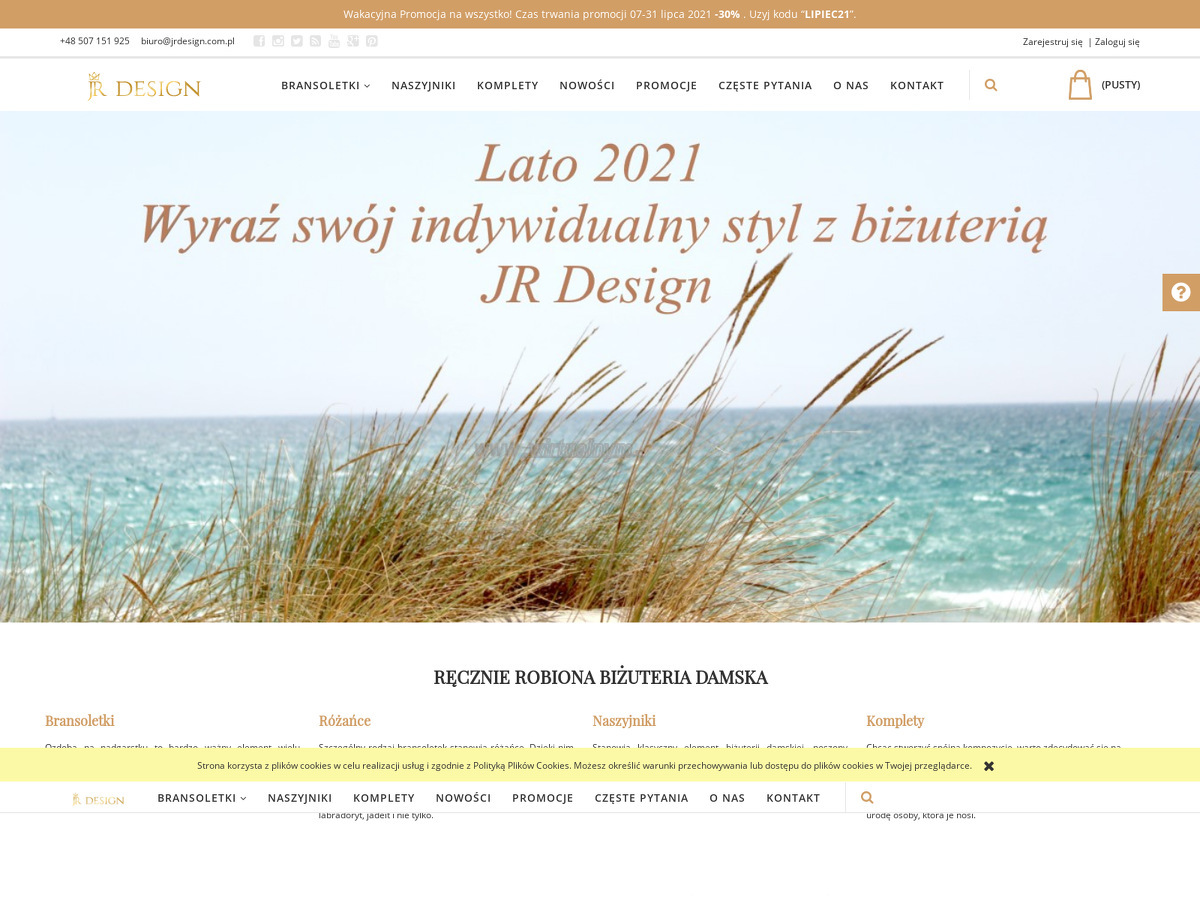Viewport: 1200px width, 899px height.
Task: Open the YouTube social icon
Action: (334, 41)
